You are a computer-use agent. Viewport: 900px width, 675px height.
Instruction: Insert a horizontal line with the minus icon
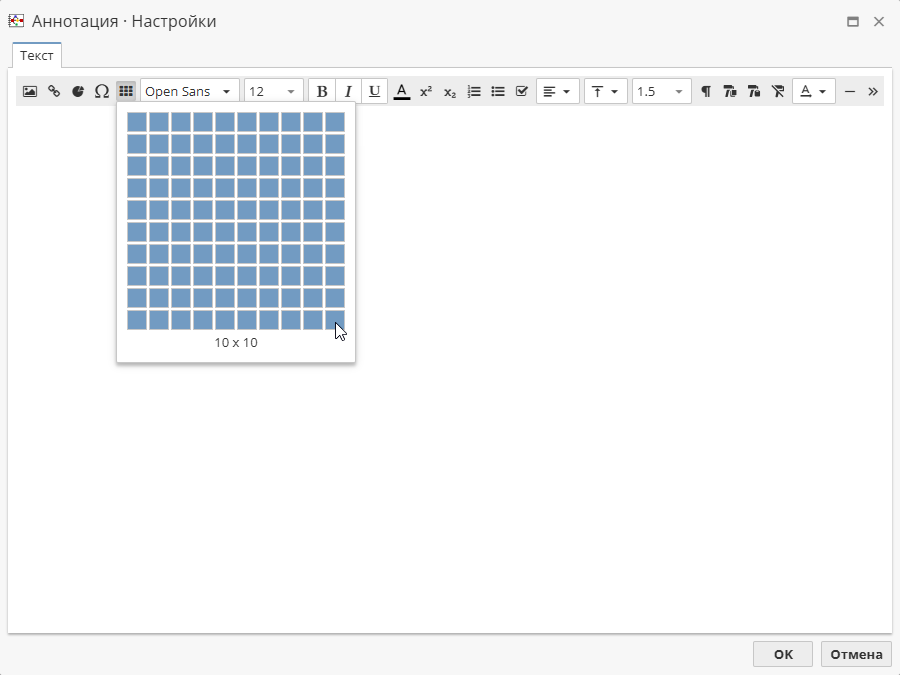(850, 91)
